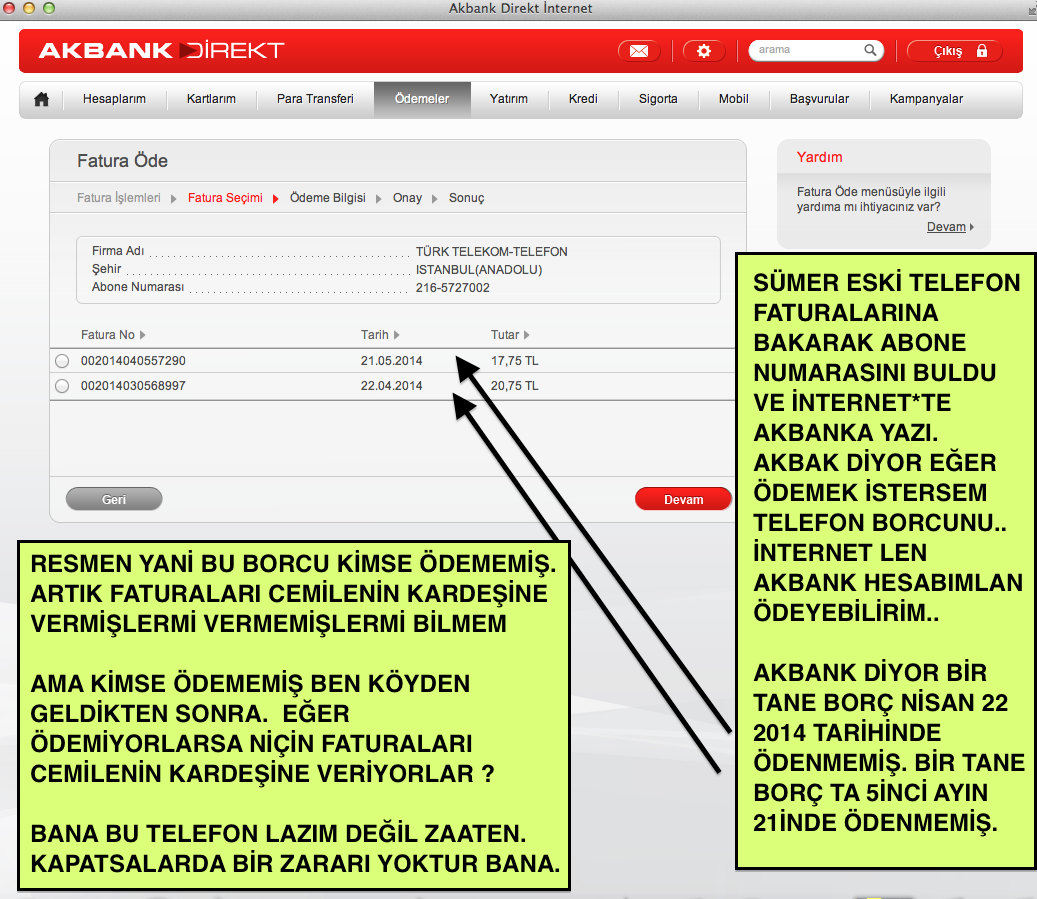The image size is (1037, 899).
Task: Open the Kampanyalar menu
Action: 926,99
